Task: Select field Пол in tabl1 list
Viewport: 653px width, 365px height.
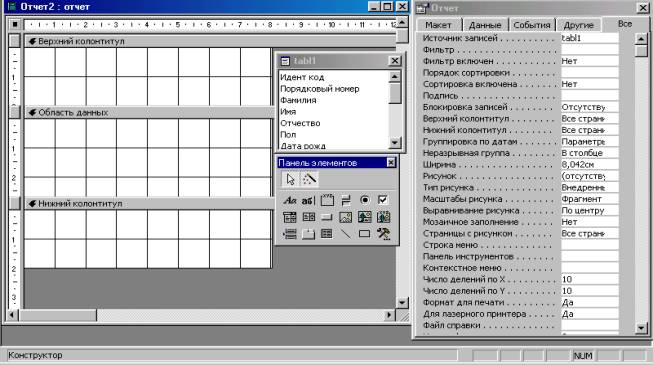Action: pyautogui.click(x=288, y=135)
